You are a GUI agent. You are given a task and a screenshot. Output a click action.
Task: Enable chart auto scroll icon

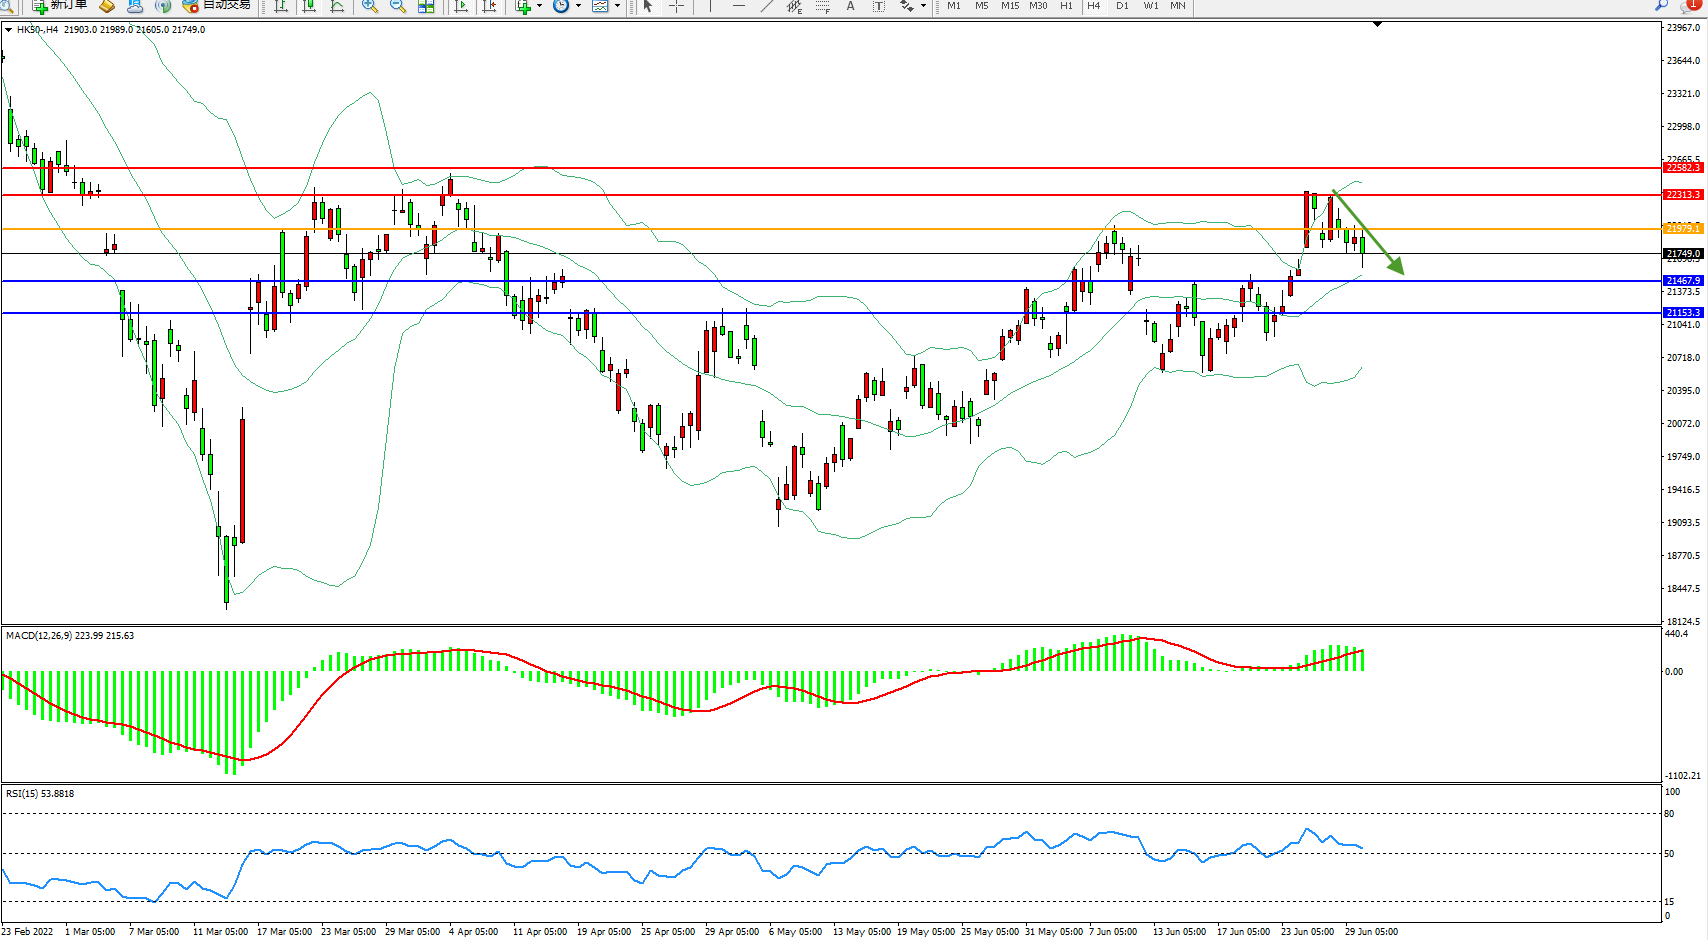pyautogui.click(x=461, y=6)
